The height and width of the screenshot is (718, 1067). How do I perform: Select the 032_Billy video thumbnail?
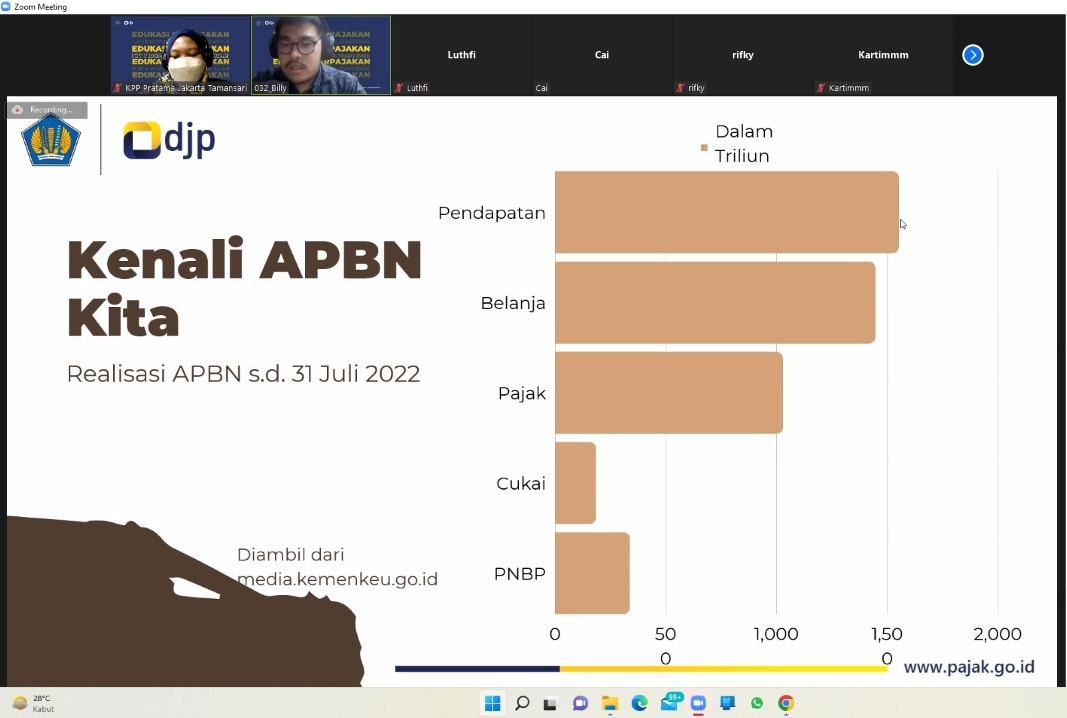tap(320, 55)
